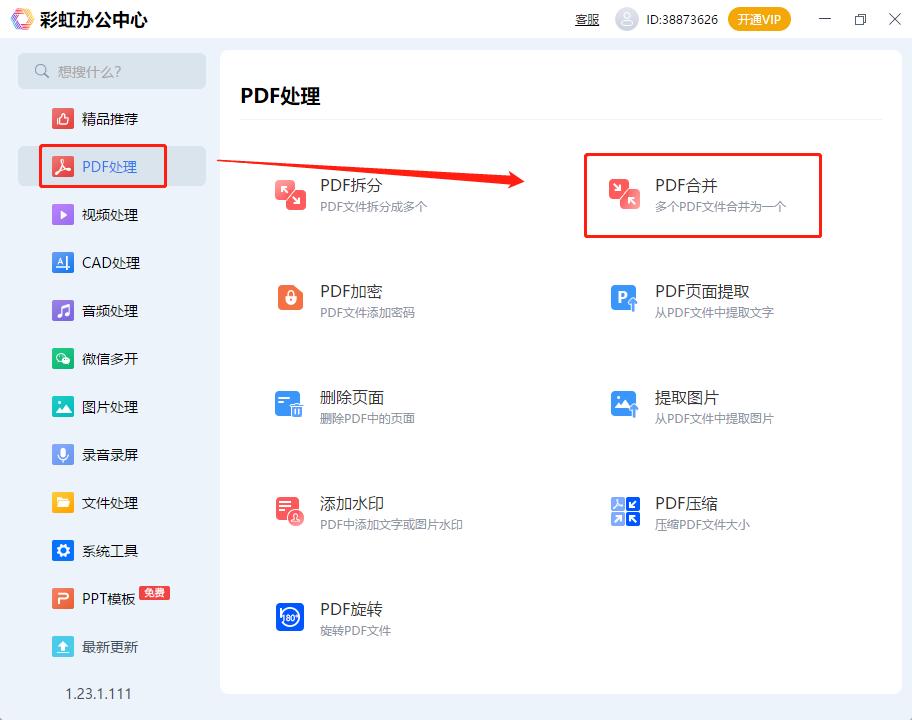Click the user avatar icon
Image resolution: width=912 pixels, height=720 pixels.
pyautogui.click(x=627, y=19)
